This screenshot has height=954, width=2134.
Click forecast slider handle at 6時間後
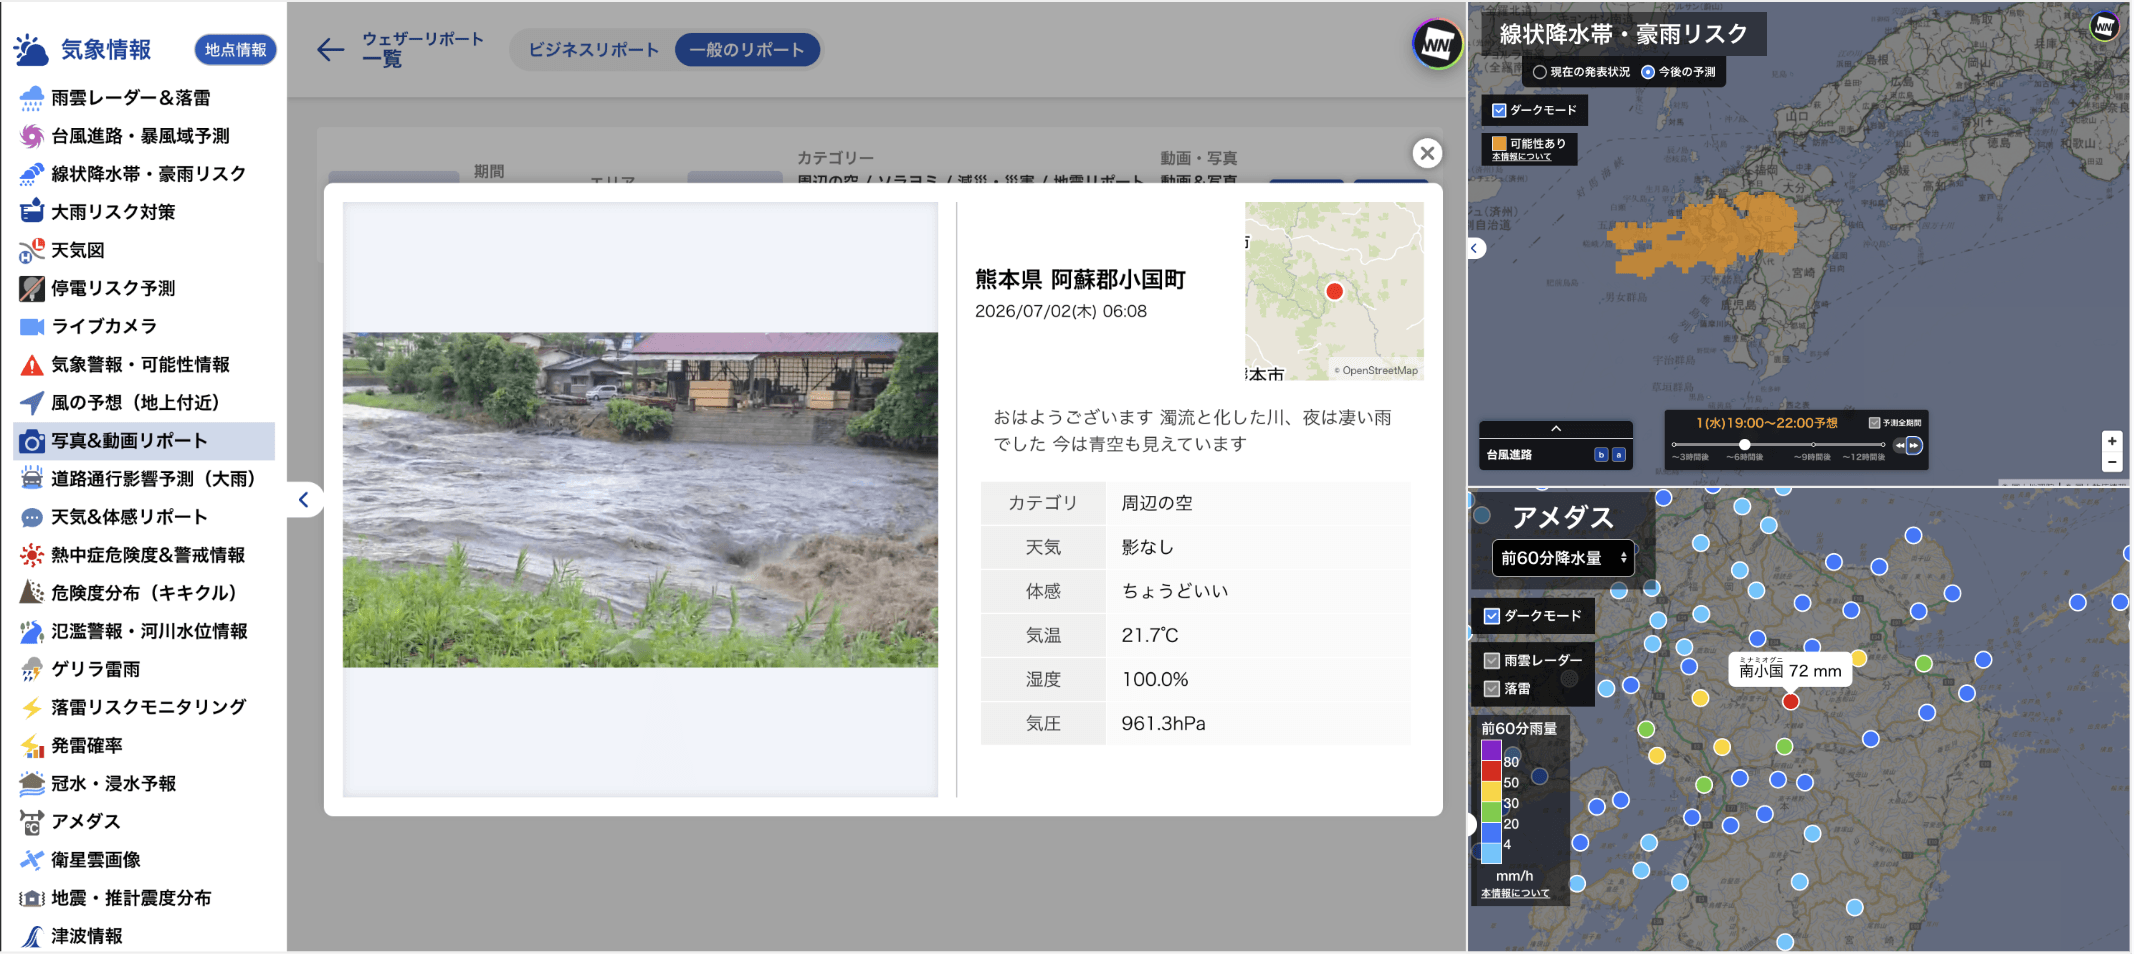(1744, 445)
